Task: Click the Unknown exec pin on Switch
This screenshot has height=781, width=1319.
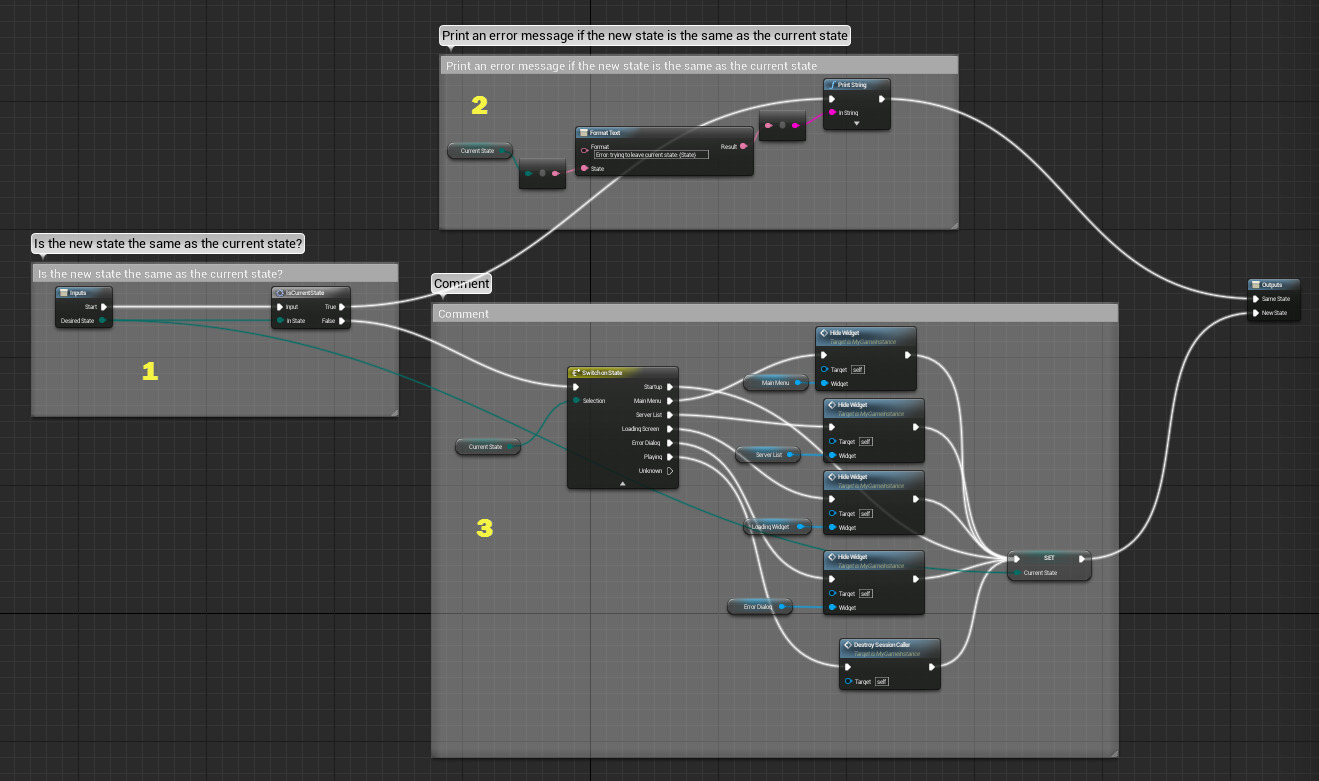Action: pyautogui.click(x=670, y=471)
